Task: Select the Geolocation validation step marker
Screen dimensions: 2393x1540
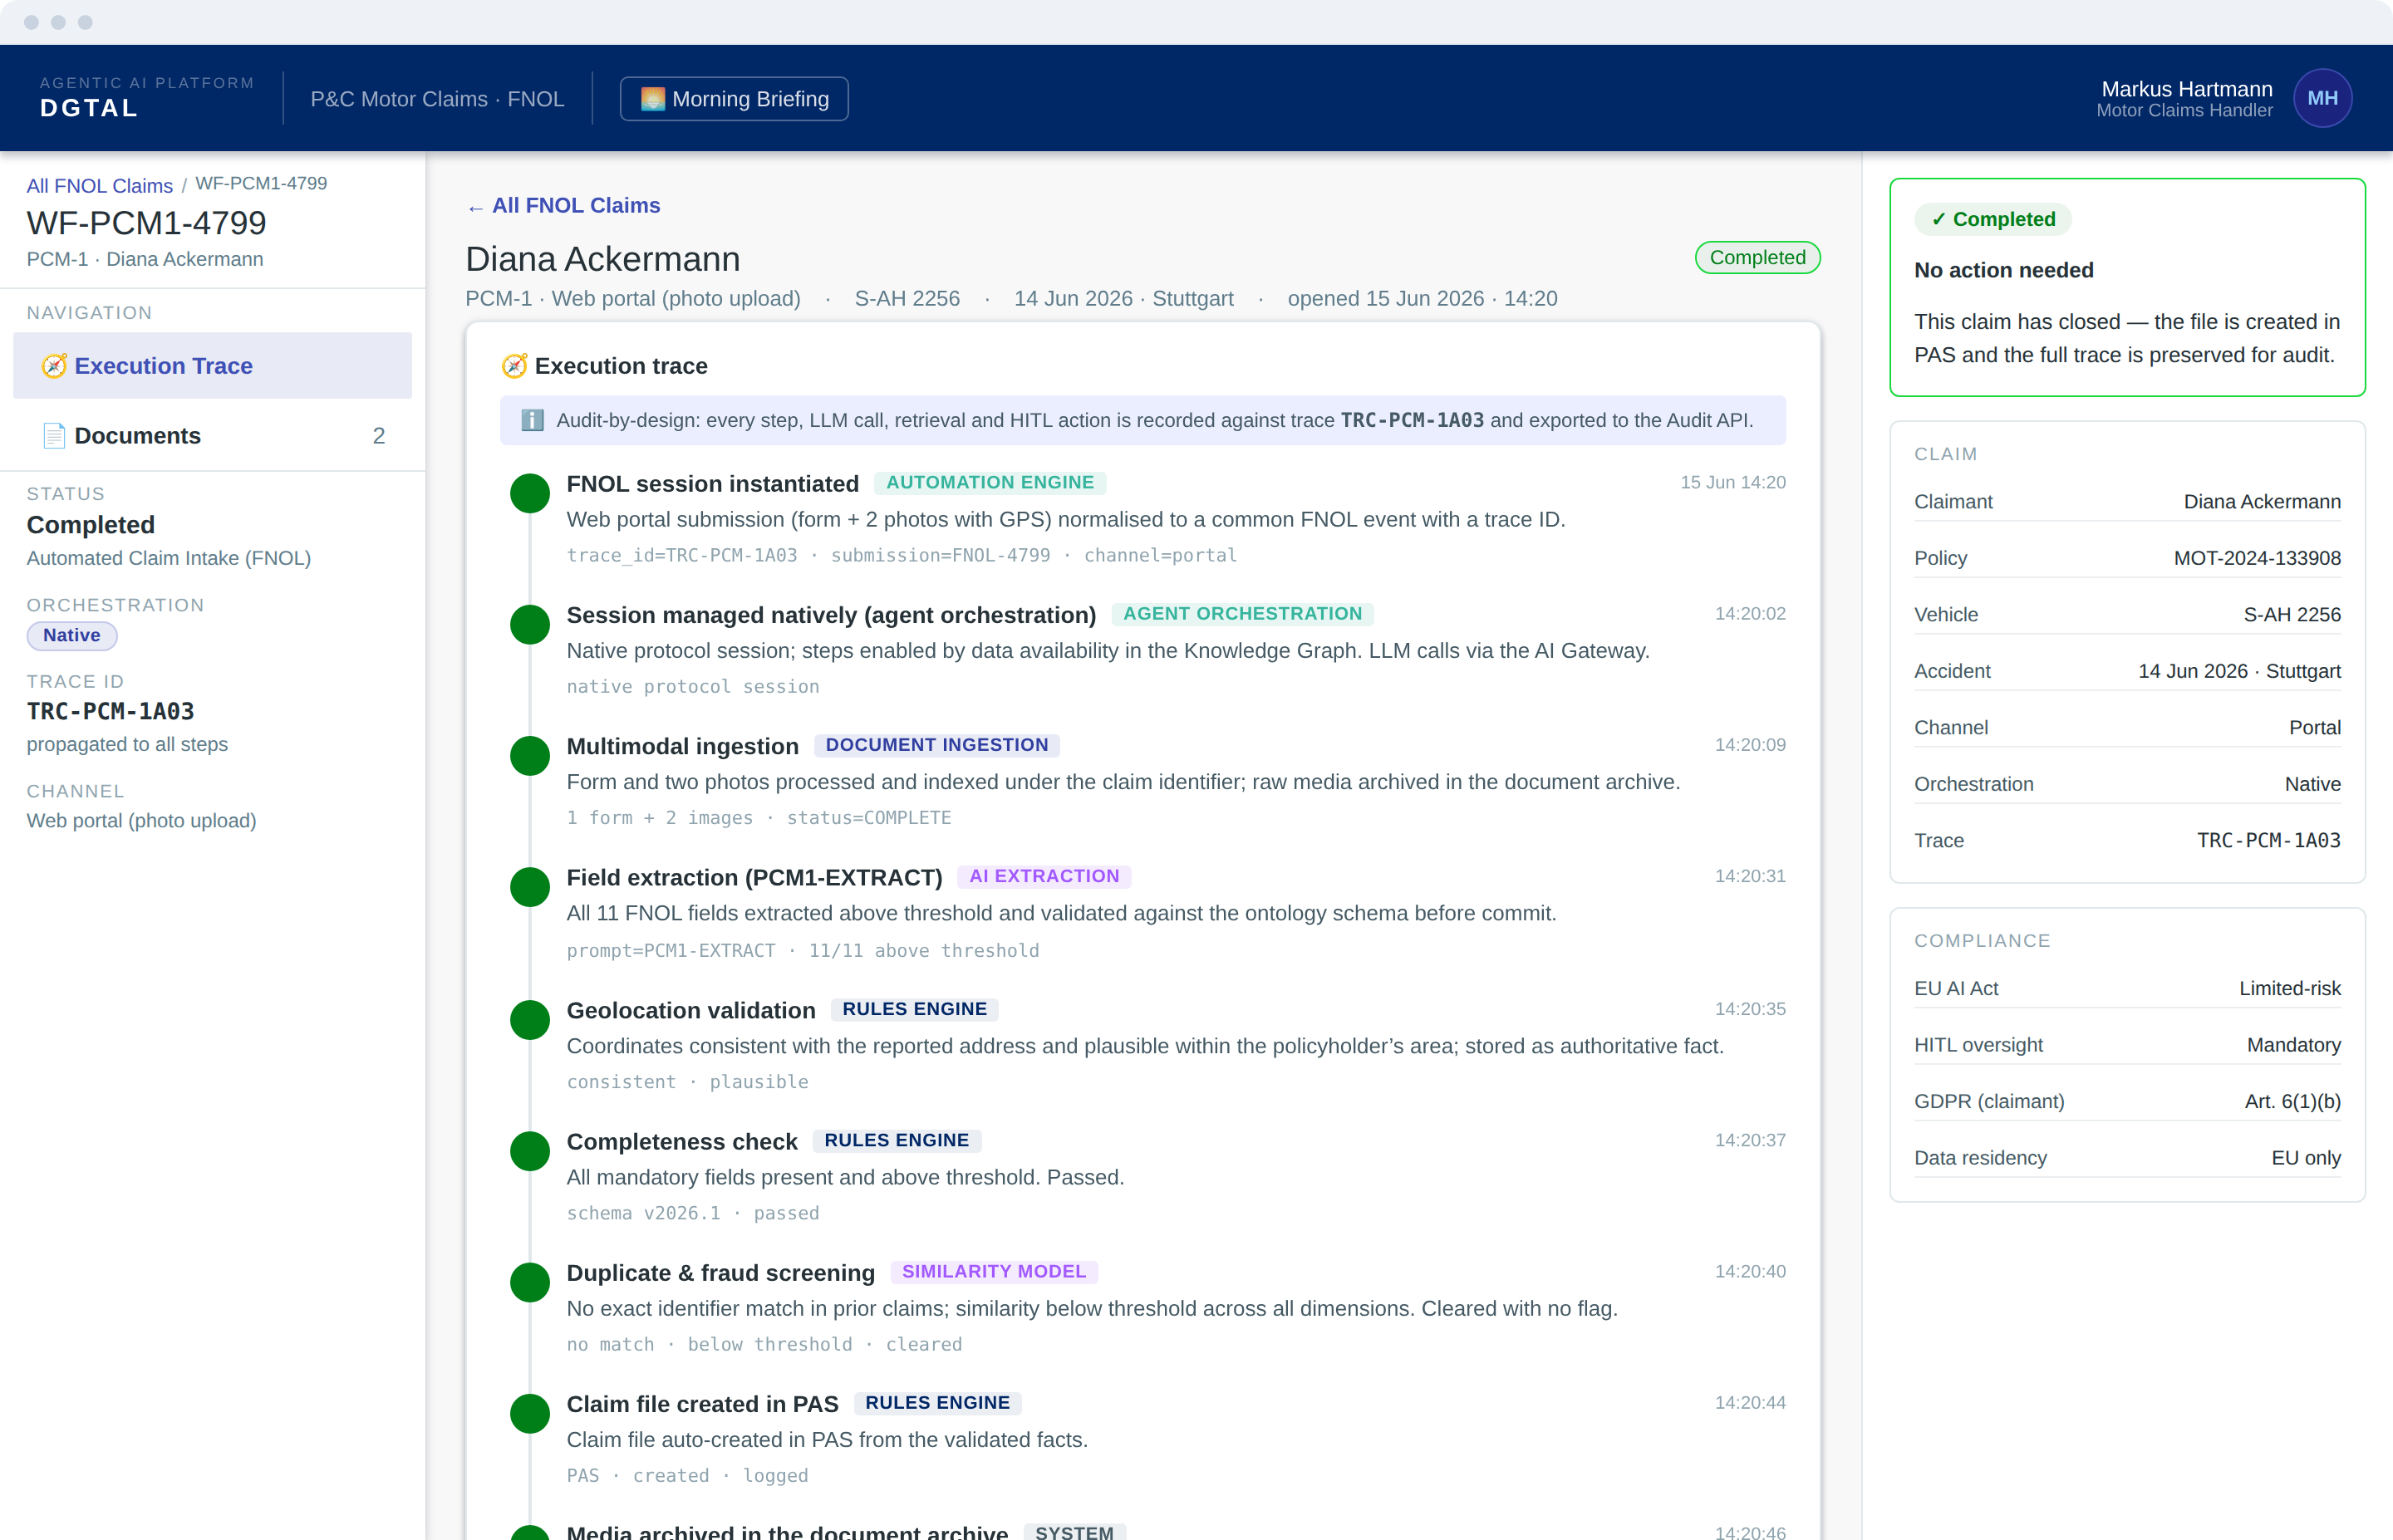Action: pyautogui.click(x=530, y=1019)
